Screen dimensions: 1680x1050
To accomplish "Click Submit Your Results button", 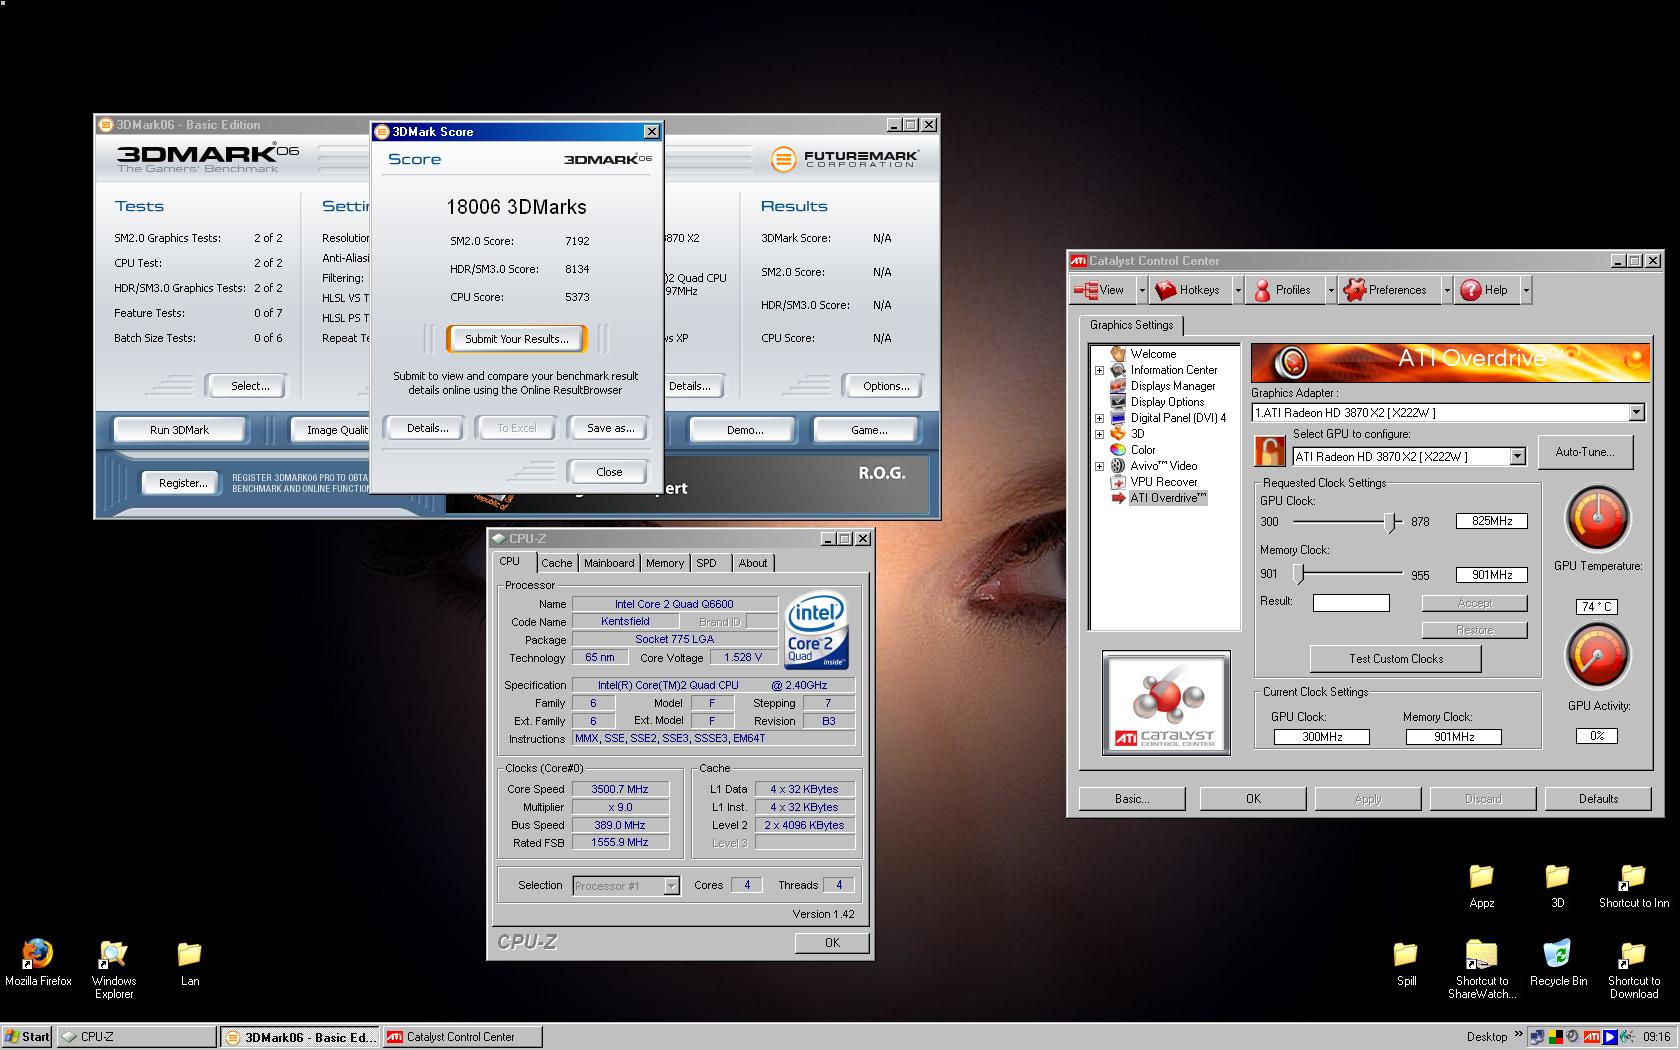I will [516, 339].
